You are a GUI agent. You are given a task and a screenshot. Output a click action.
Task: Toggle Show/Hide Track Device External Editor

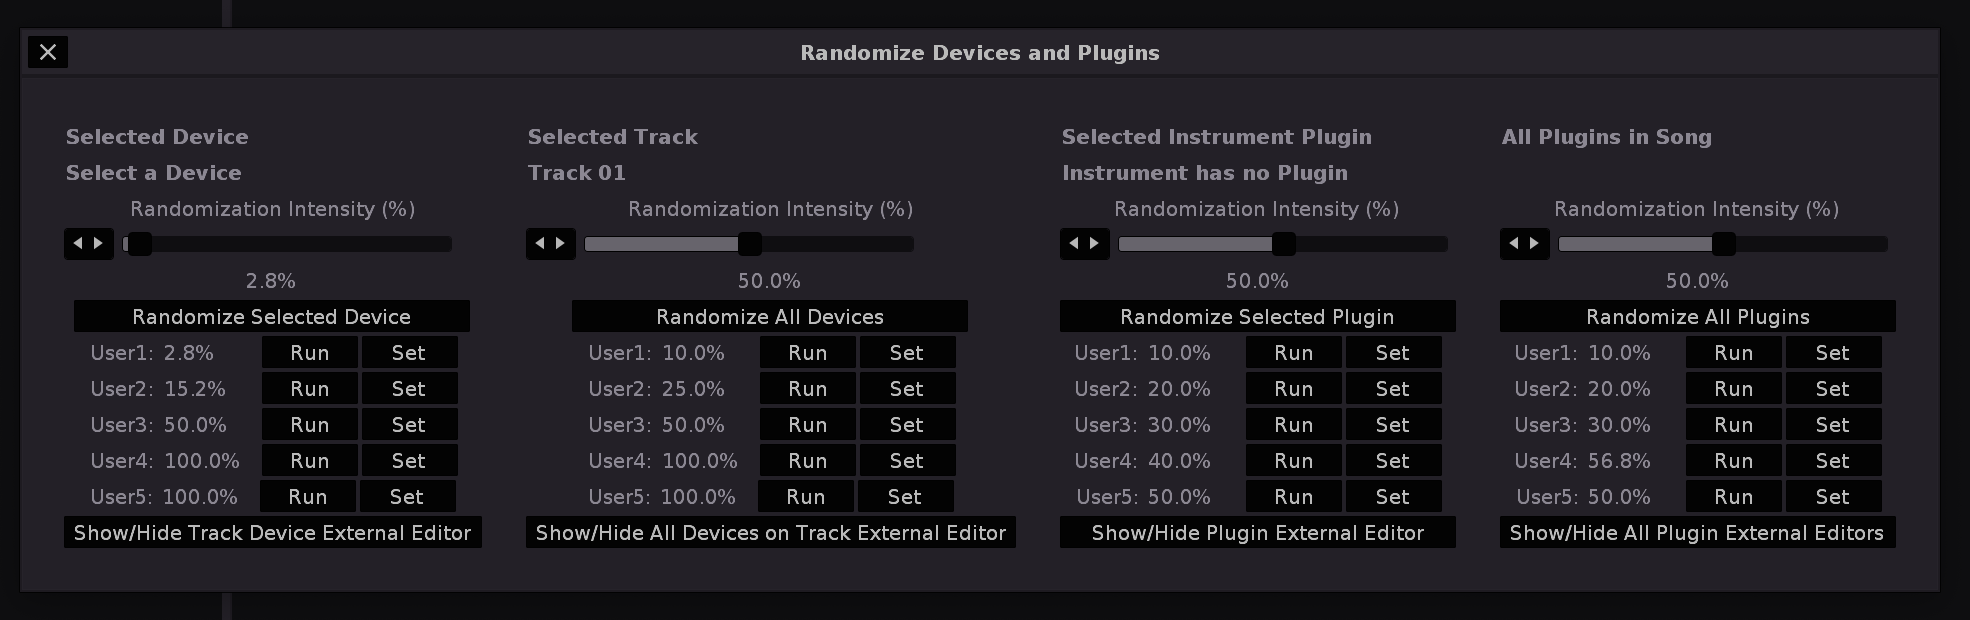[x=272, y=533]
